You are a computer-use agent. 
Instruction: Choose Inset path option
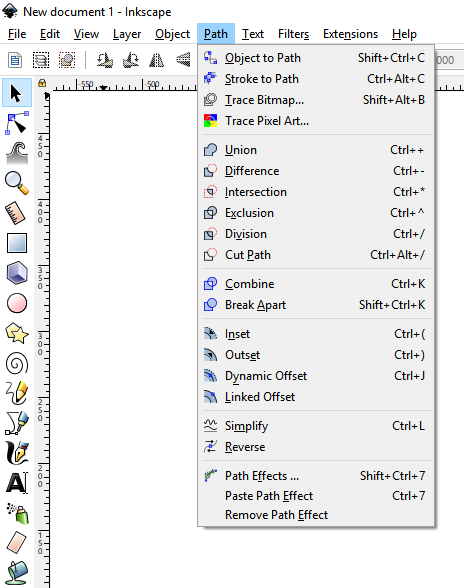[316, 334]
